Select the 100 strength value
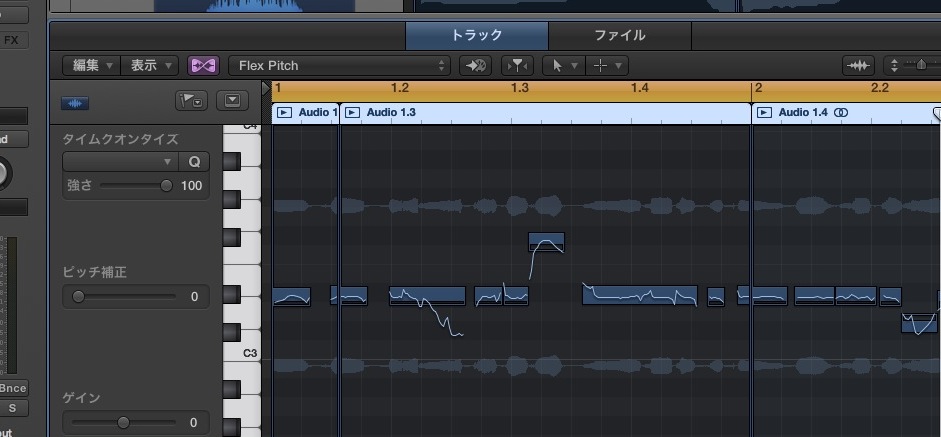Image resolution: width=941 pixels, height=437 pixels. 191,186
